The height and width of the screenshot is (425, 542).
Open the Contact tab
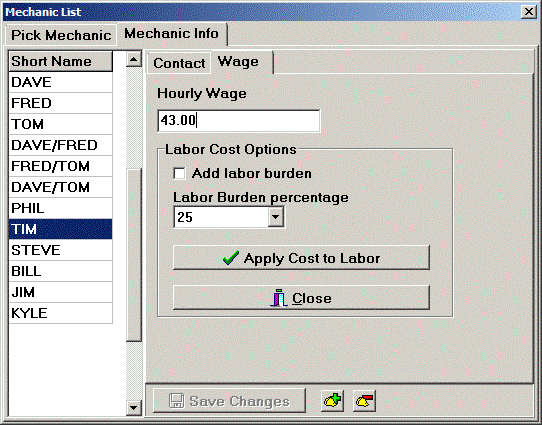[x=179, y=63]
